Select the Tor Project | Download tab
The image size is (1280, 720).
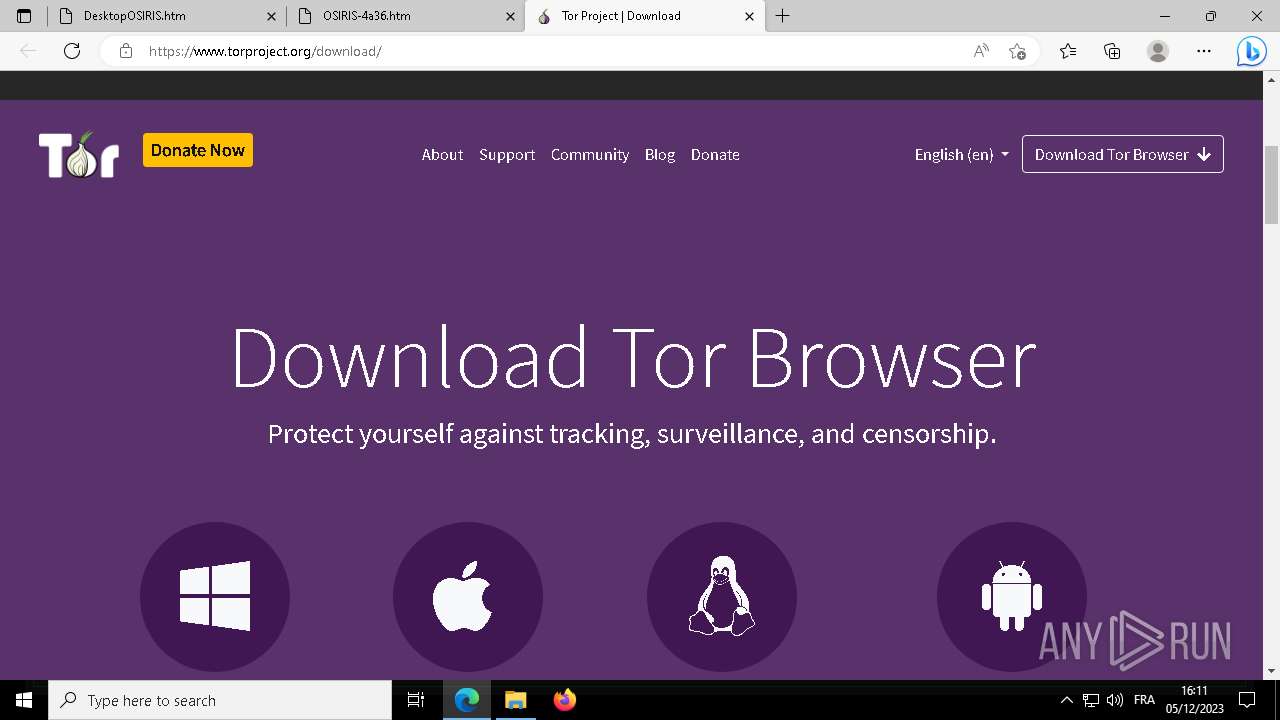click(x=645, y=16)
